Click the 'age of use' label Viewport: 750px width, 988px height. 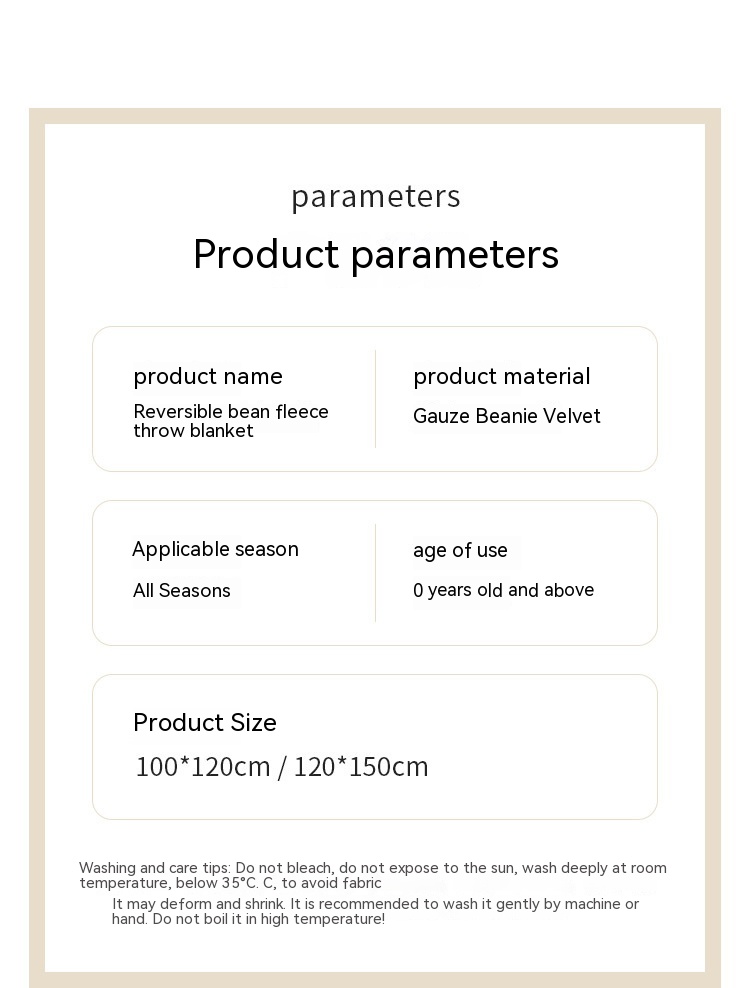tap(460, 551)
